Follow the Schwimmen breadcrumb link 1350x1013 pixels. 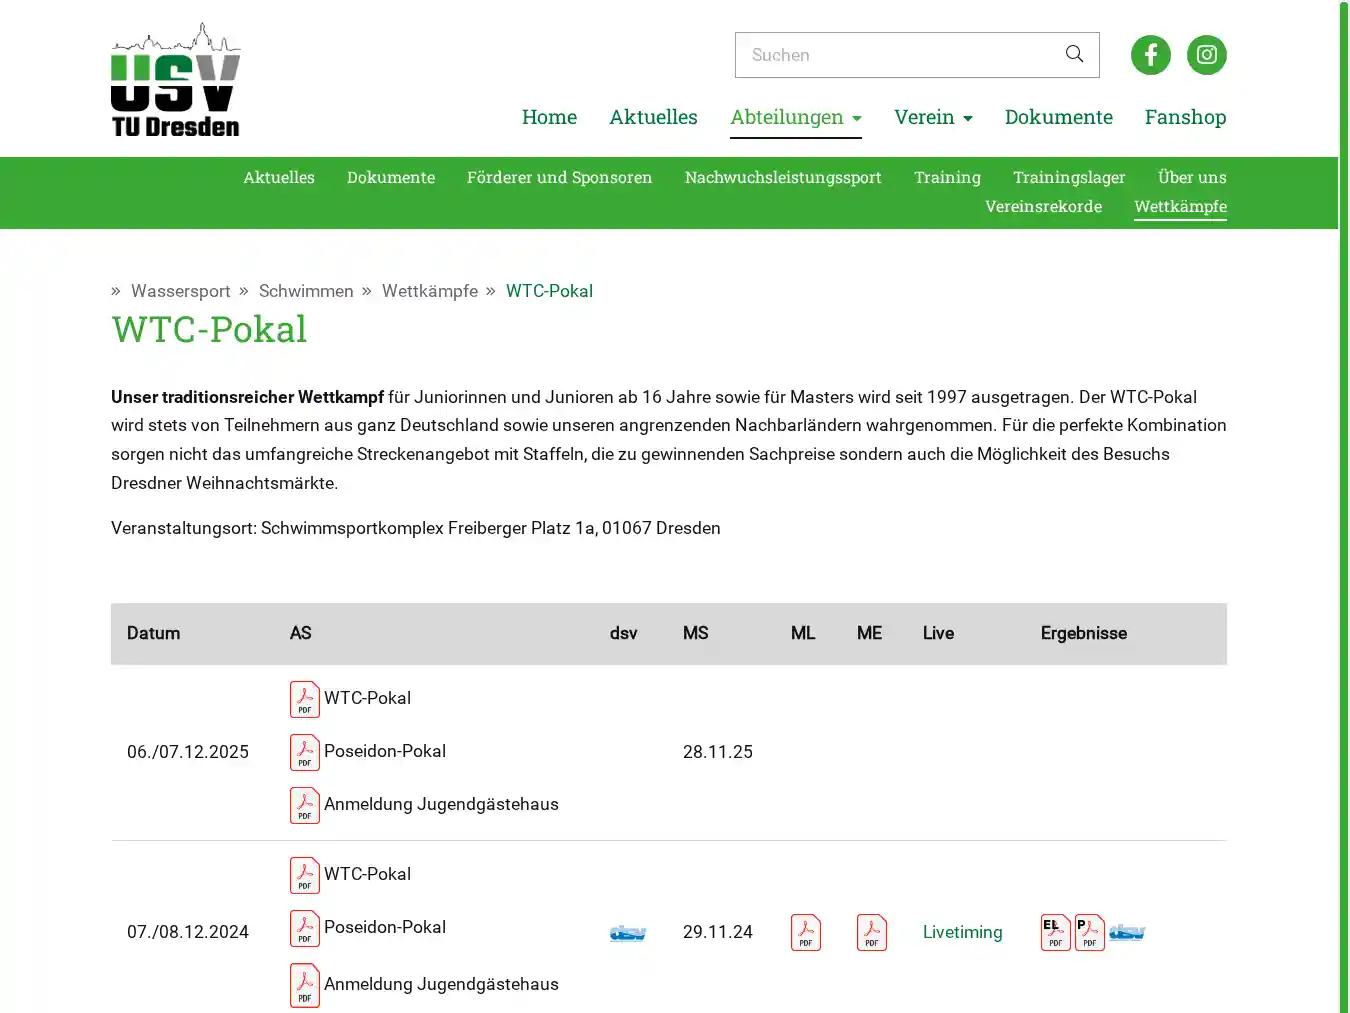point(306,291)
